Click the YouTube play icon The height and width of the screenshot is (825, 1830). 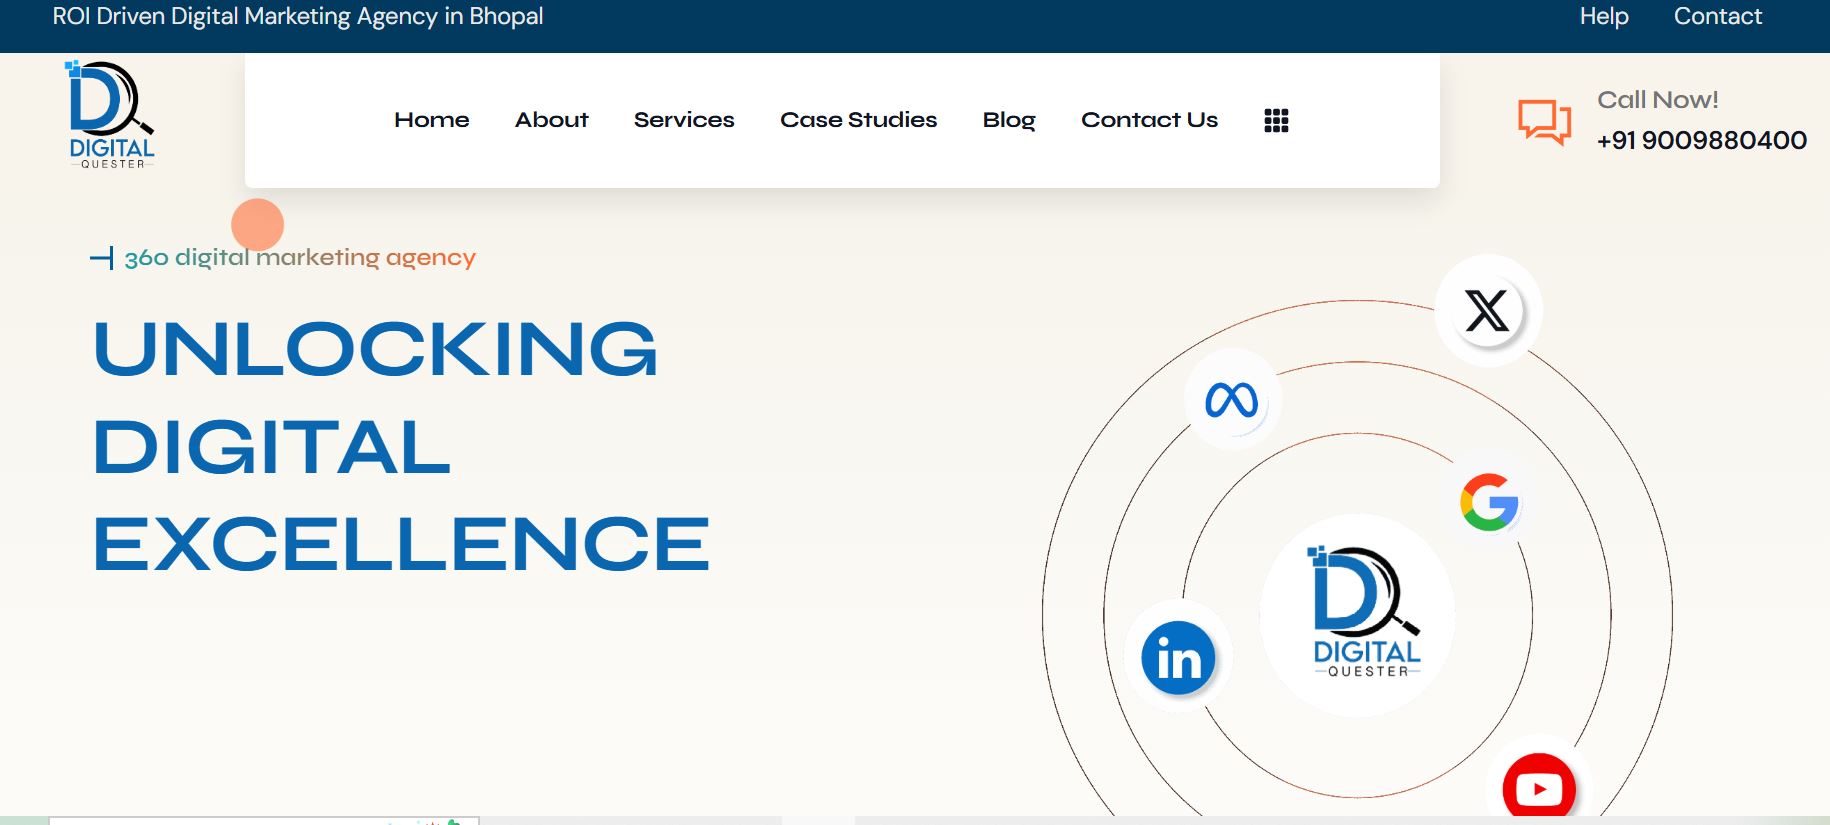point(1538,788)
